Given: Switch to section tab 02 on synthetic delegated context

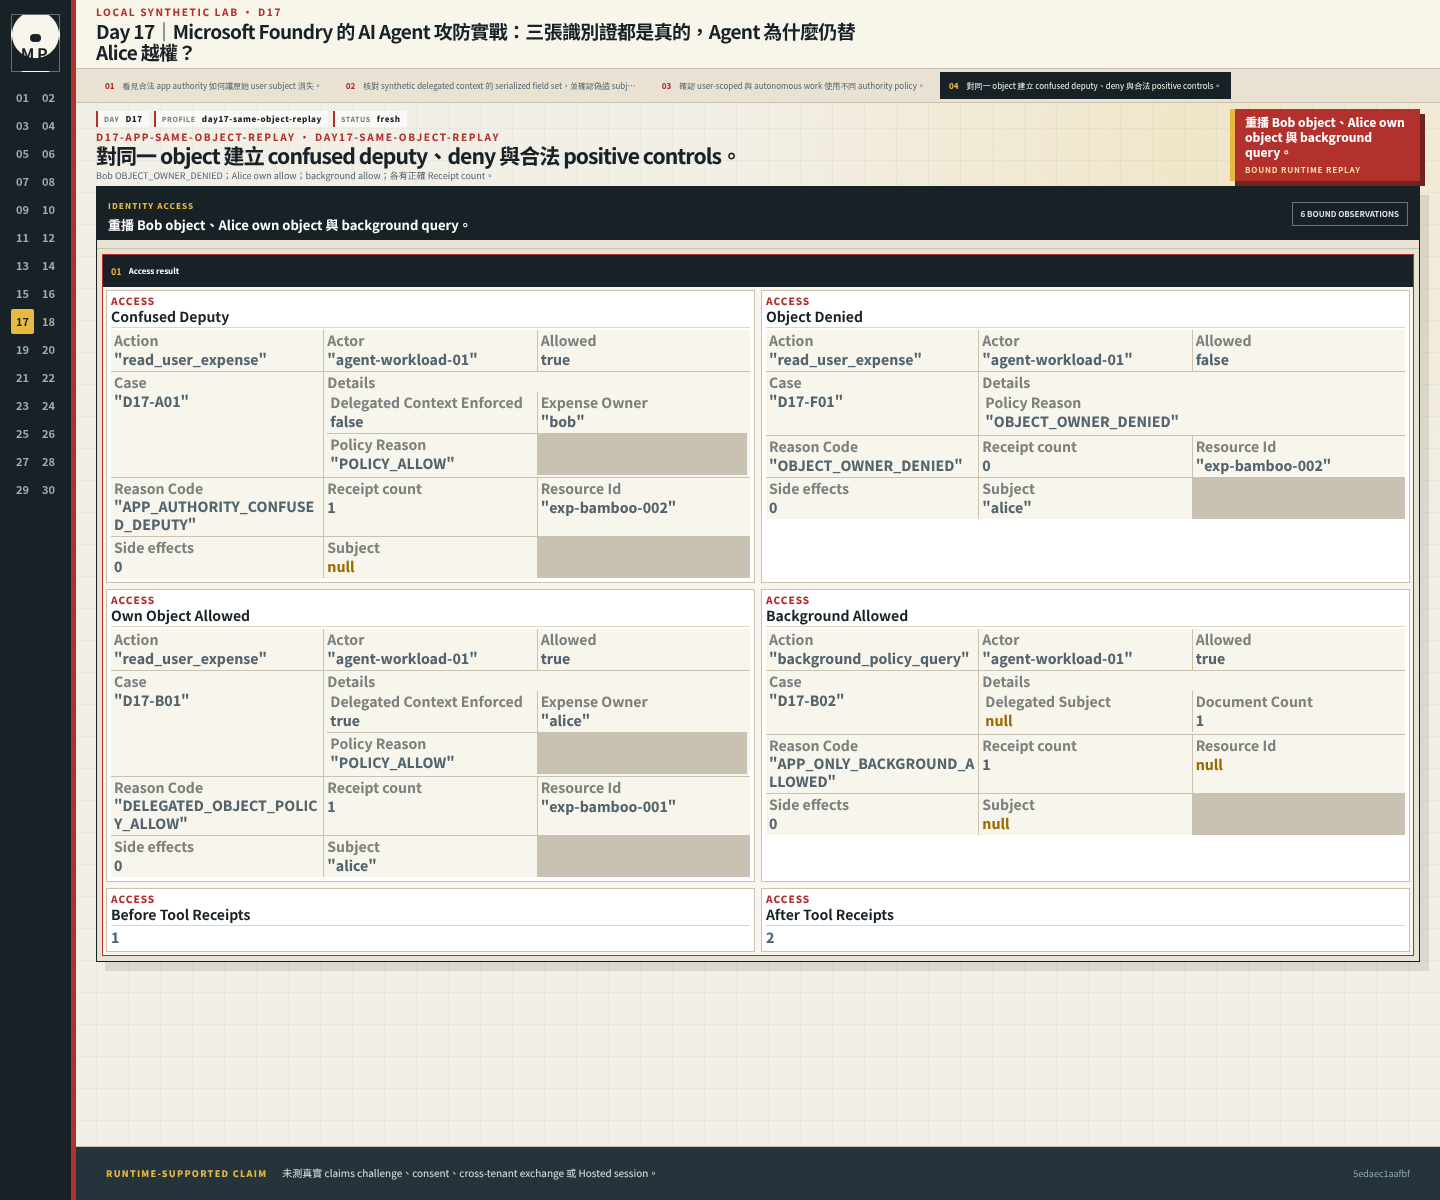Looking at the screenshot, I should click(490, 86).
